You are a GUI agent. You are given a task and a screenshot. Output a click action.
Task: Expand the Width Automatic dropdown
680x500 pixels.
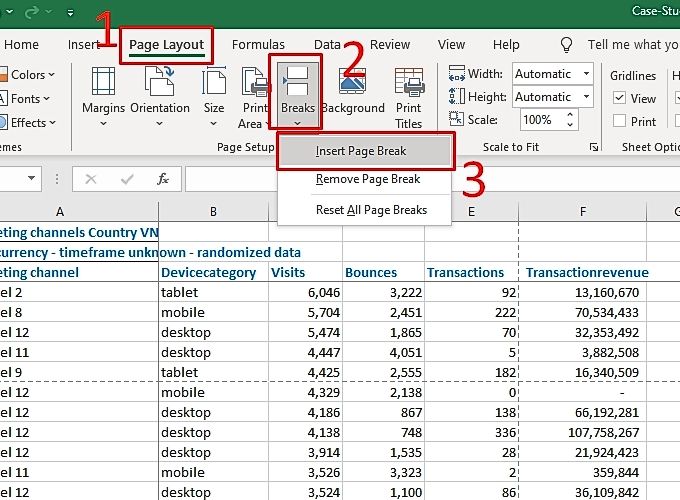click(x=586, y=73)
